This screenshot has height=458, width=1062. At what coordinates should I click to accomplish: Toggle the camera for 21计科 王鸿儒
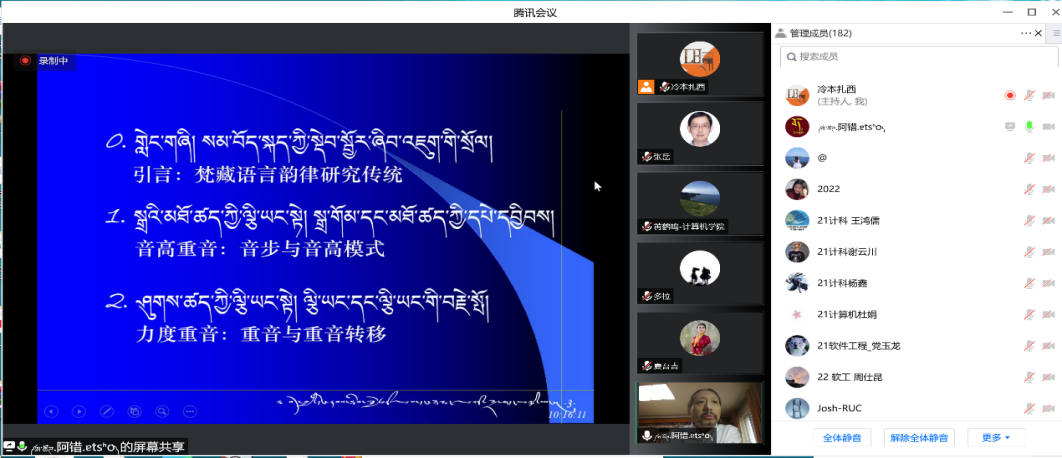coord(1048,220)
